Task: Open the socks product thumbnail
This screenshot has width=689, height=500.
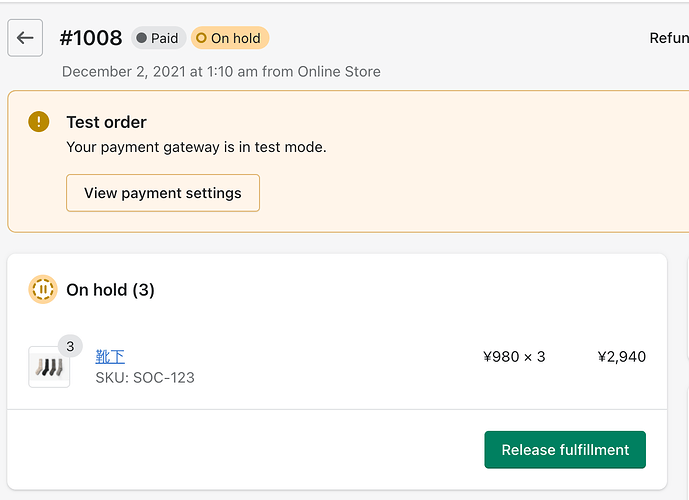Action: point(48,367)
